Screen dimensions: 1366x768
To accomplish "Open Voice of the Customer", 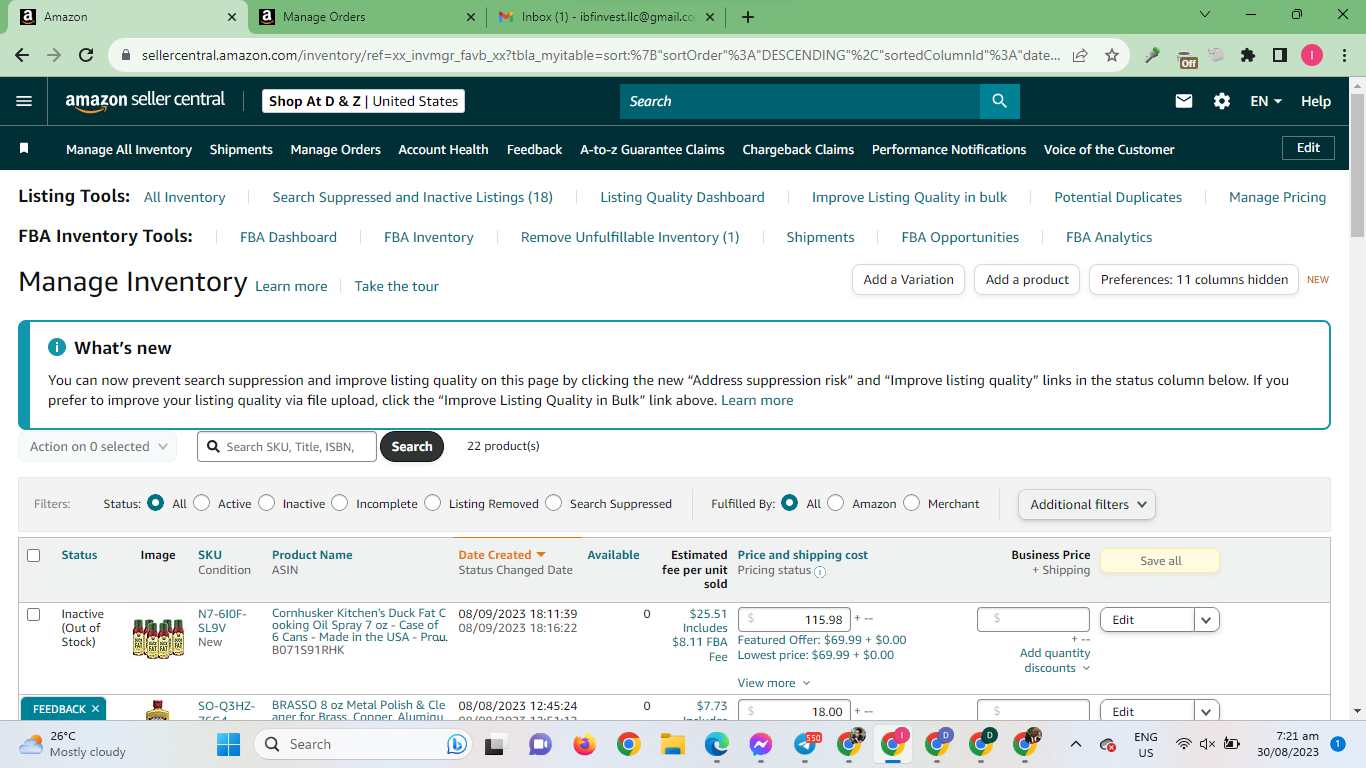I will (x=1109, y=149).
